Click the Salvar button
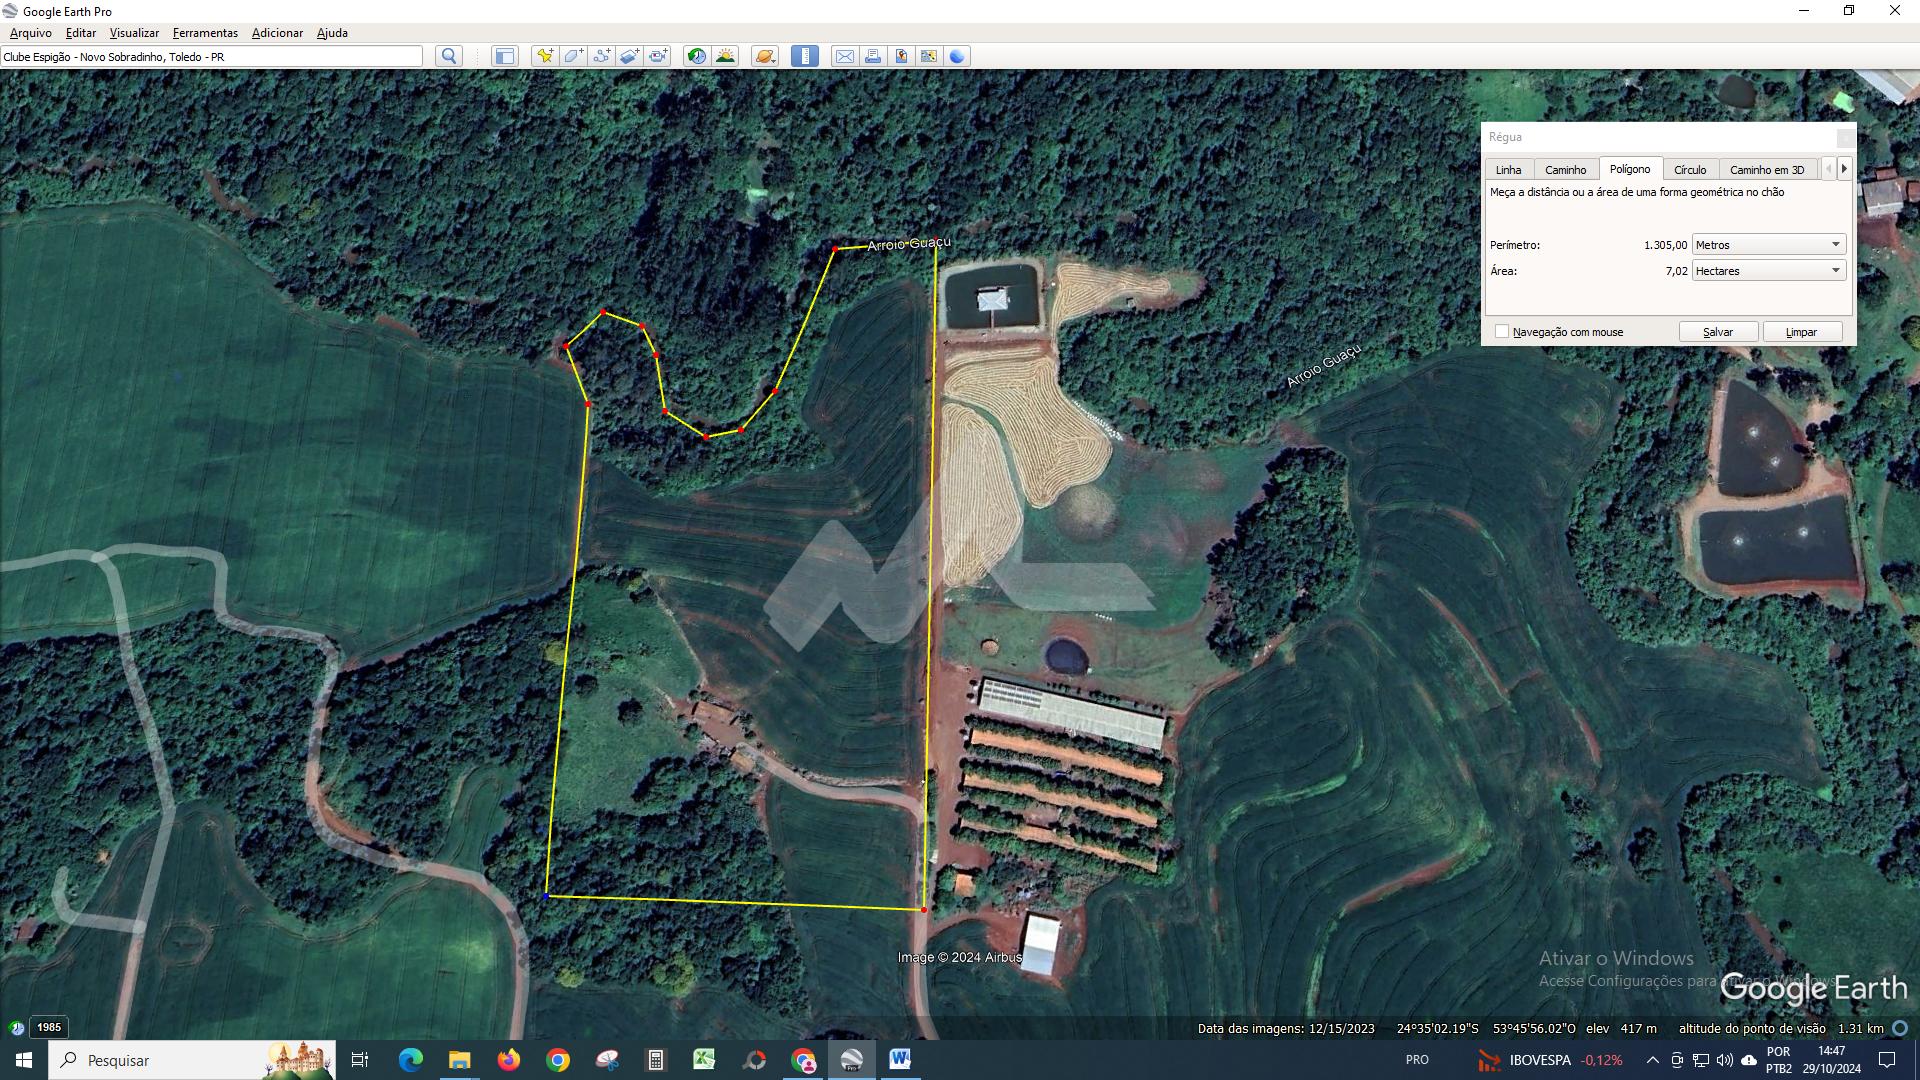Viewport: 1920px width, 1080px height. pos(1718,332)
